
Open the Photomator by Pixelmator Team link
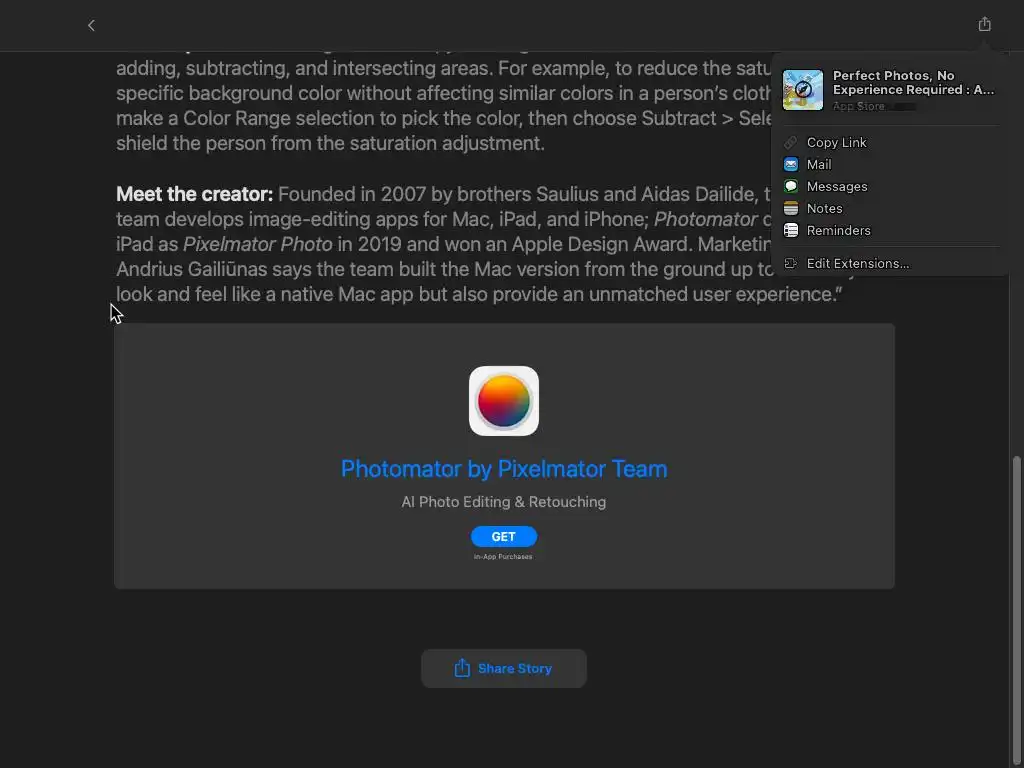[x=504, y=469]
